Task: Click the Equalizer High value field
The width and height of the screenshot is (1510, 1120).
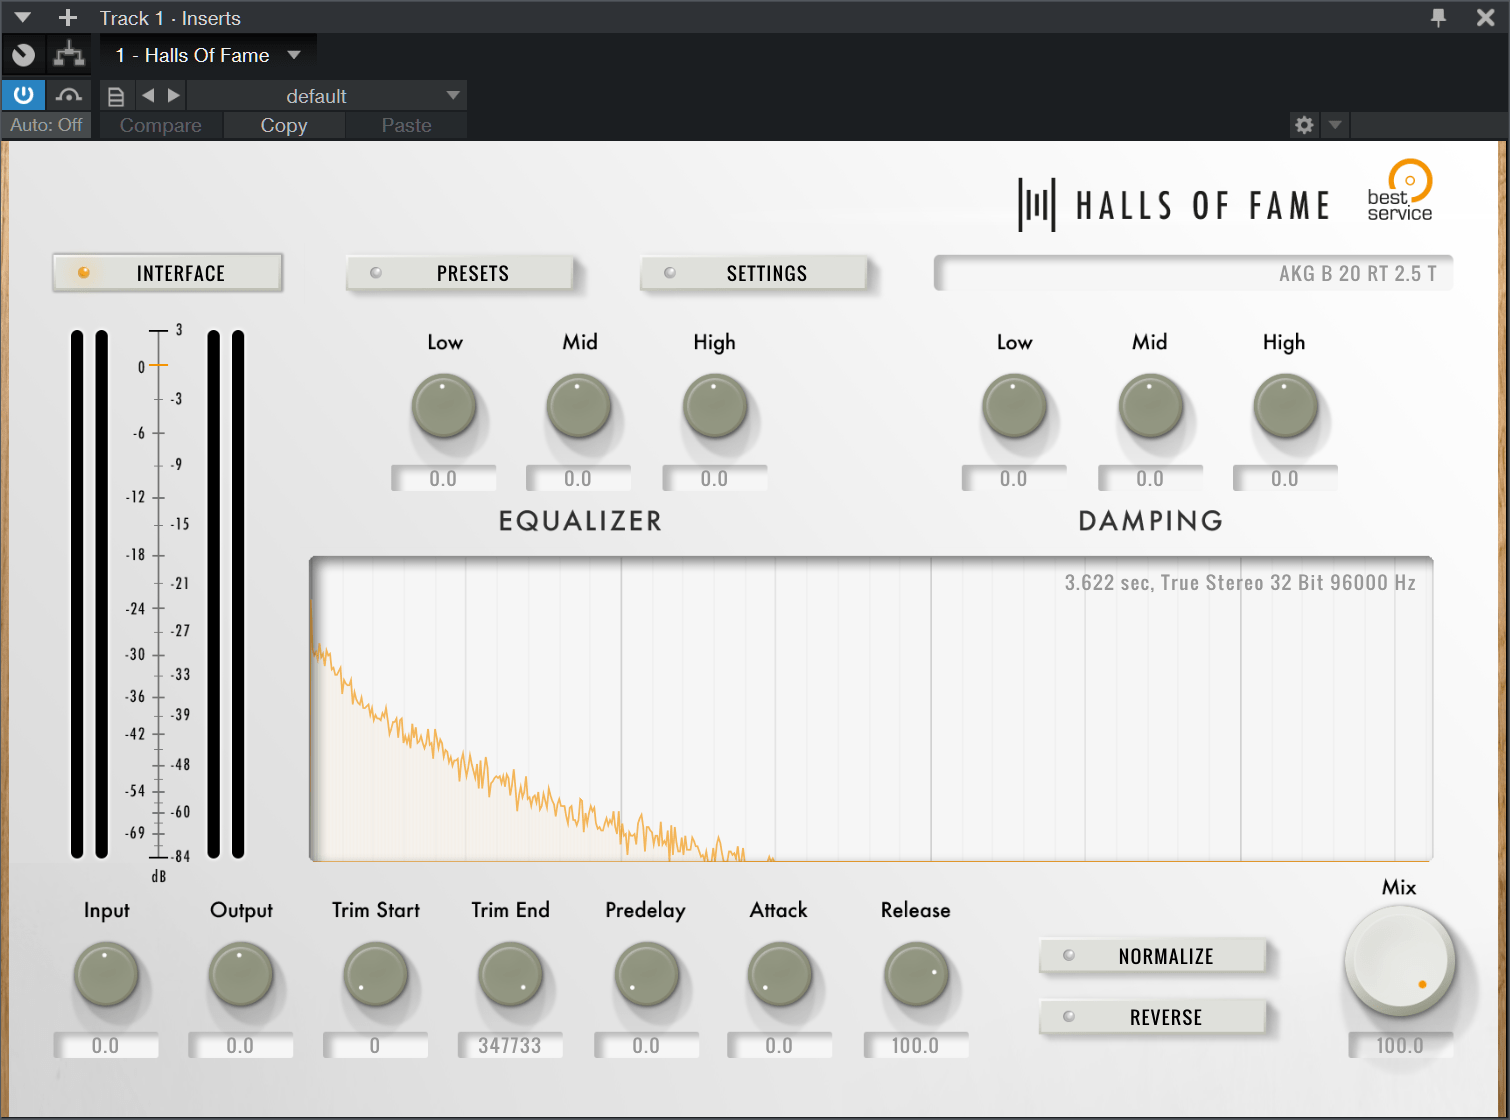Action: [x=714, y=478]
